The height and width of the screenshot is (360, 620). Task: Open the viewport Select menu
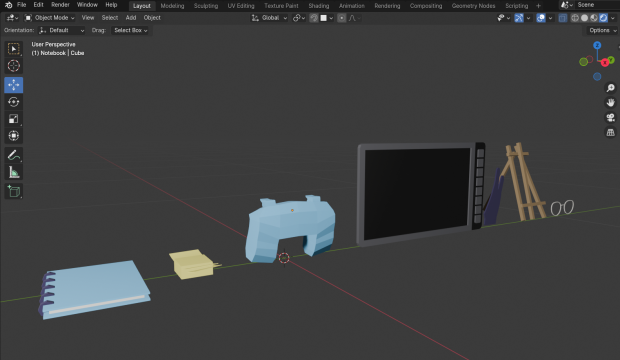110,18
